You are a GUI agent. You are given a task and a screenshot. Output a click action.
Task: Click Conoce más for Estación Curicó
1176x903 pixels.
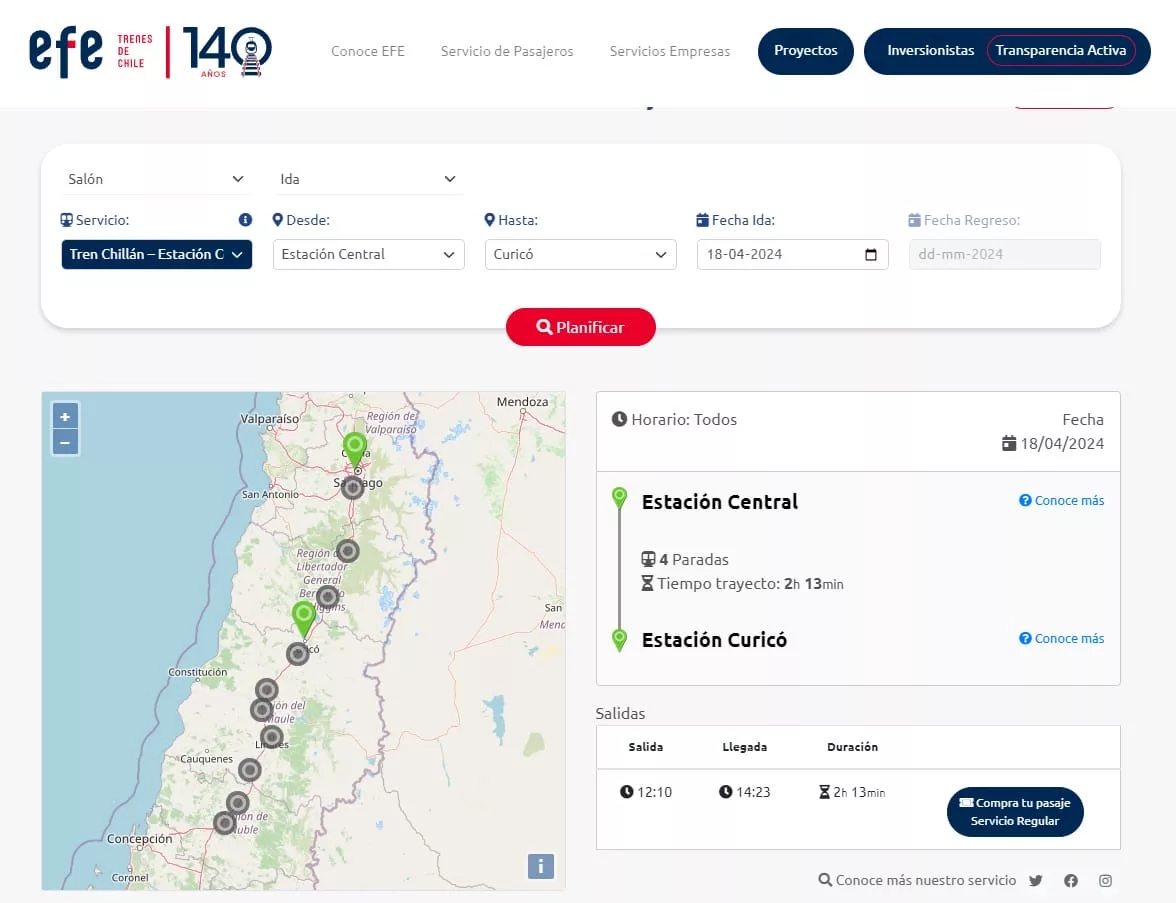pos(1061,638)
